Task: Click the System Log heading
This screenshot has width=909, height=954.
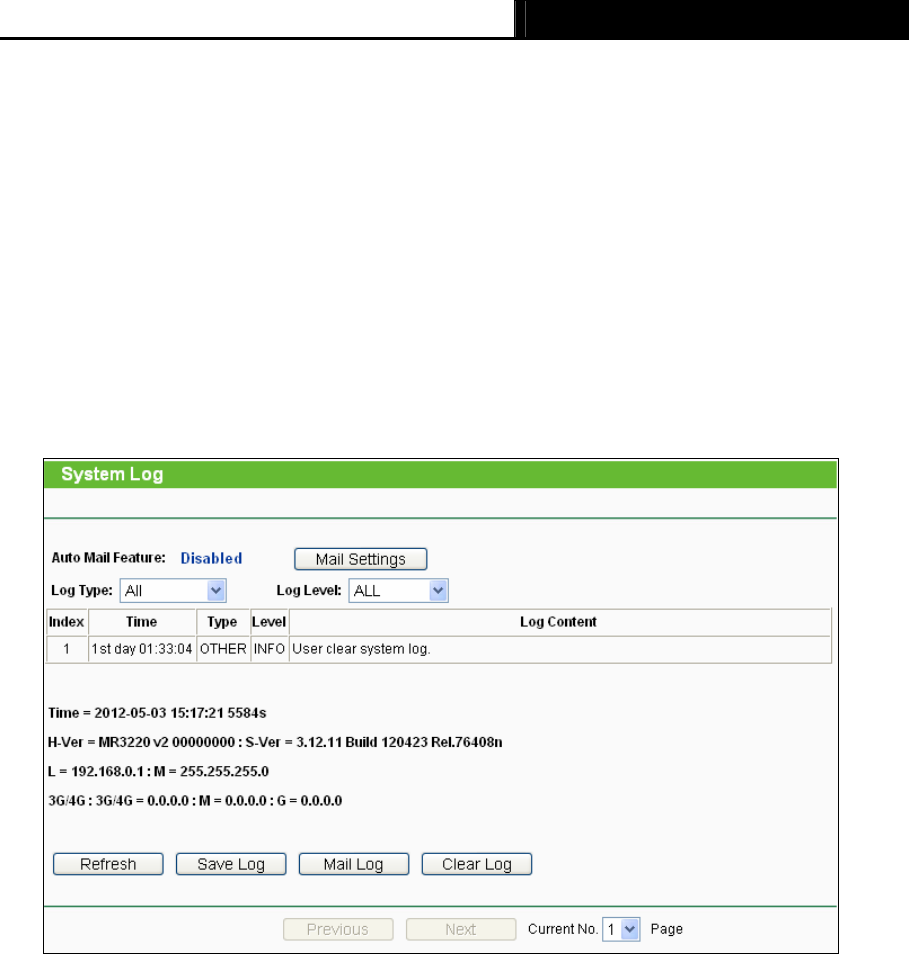Action: (113, 475)
